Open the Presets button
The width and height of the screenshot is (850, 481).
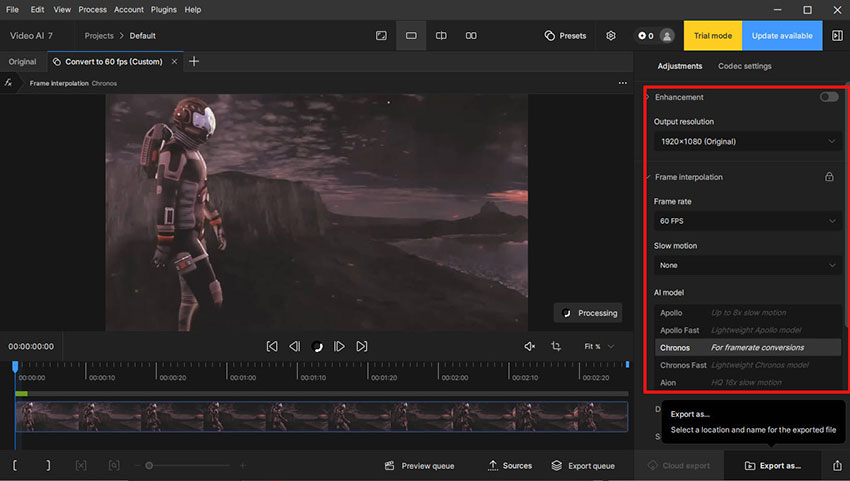565,36
